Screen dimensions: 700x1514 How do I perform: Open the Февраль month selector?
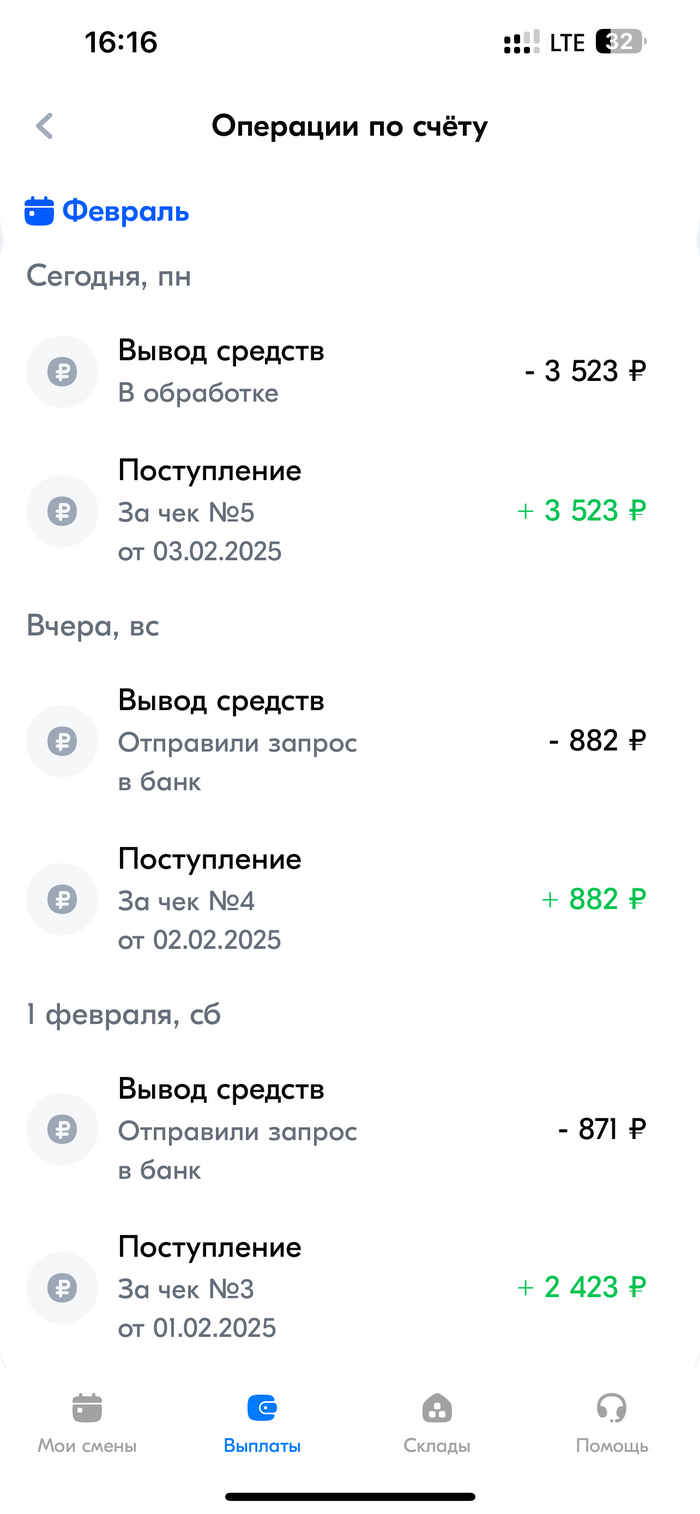click(x=125, y=212)
